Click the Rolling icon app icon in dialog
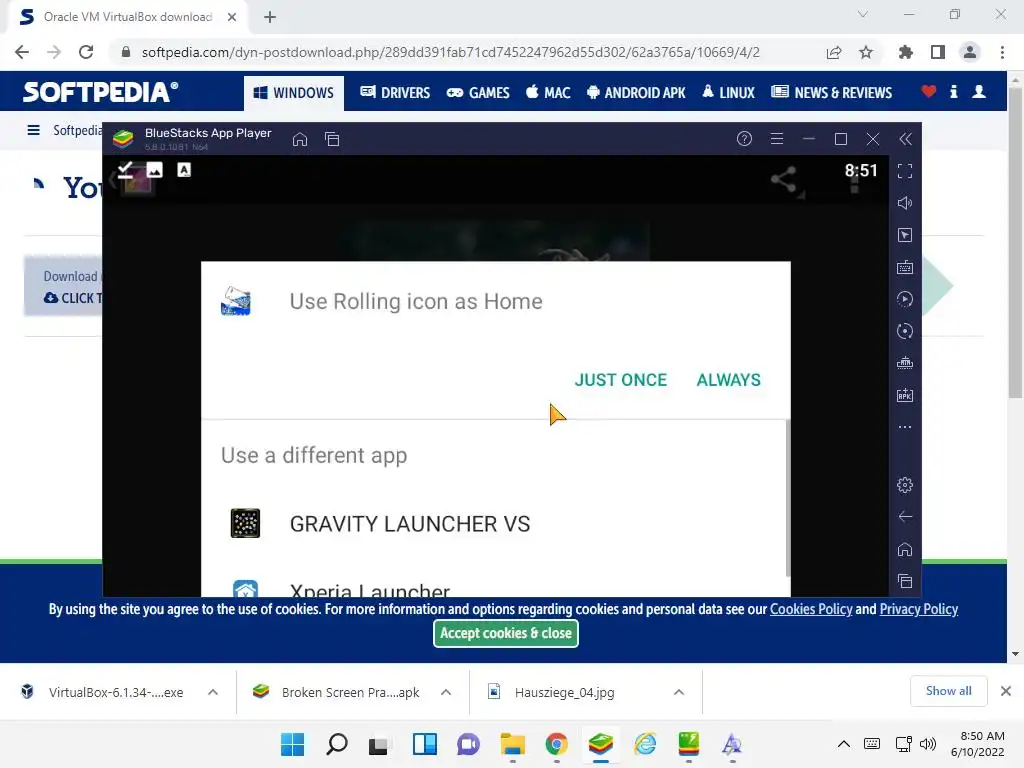The width and height of the screenshot is (1024, 768). click(236, 301)
